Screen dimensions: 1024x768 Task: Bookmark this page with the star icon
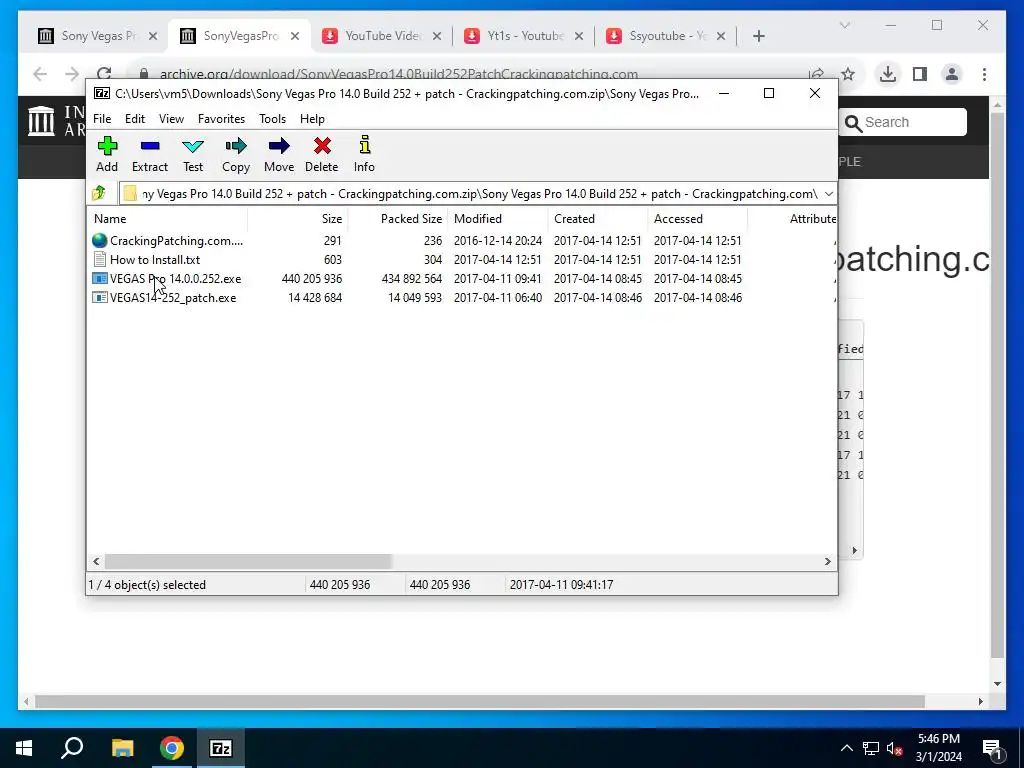tap(848, 74)
